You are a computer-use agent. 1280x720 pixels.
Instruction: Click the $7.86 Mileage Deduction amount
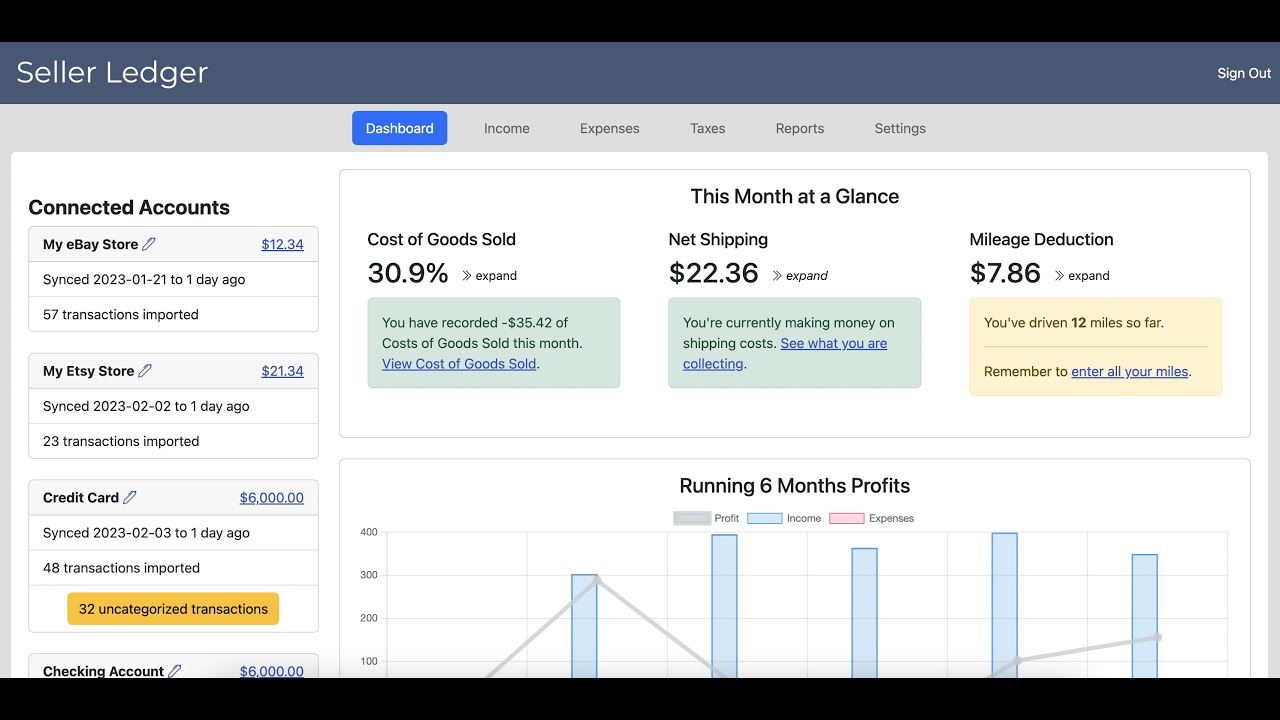1005,273
